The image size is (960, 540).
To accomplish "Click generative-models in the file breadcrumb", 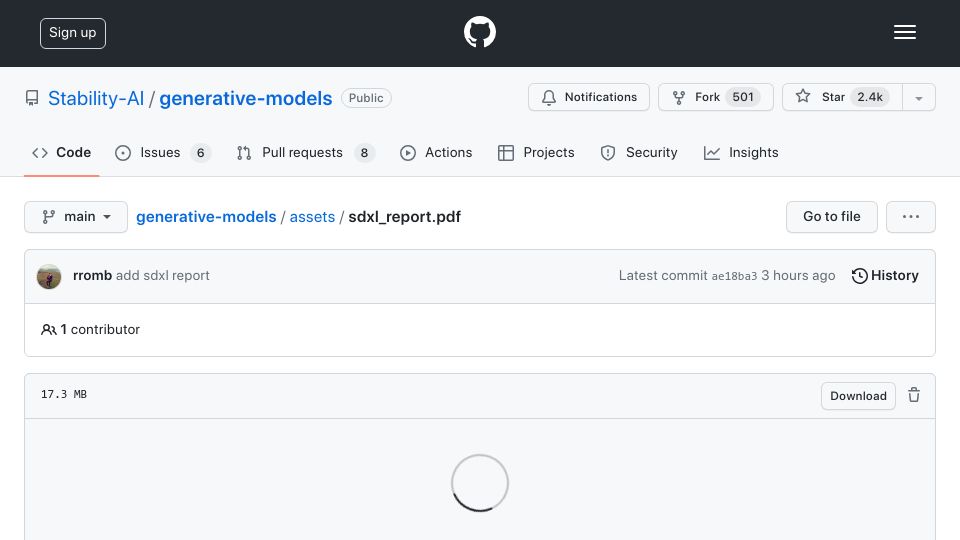I will click(x=206, y=217).
